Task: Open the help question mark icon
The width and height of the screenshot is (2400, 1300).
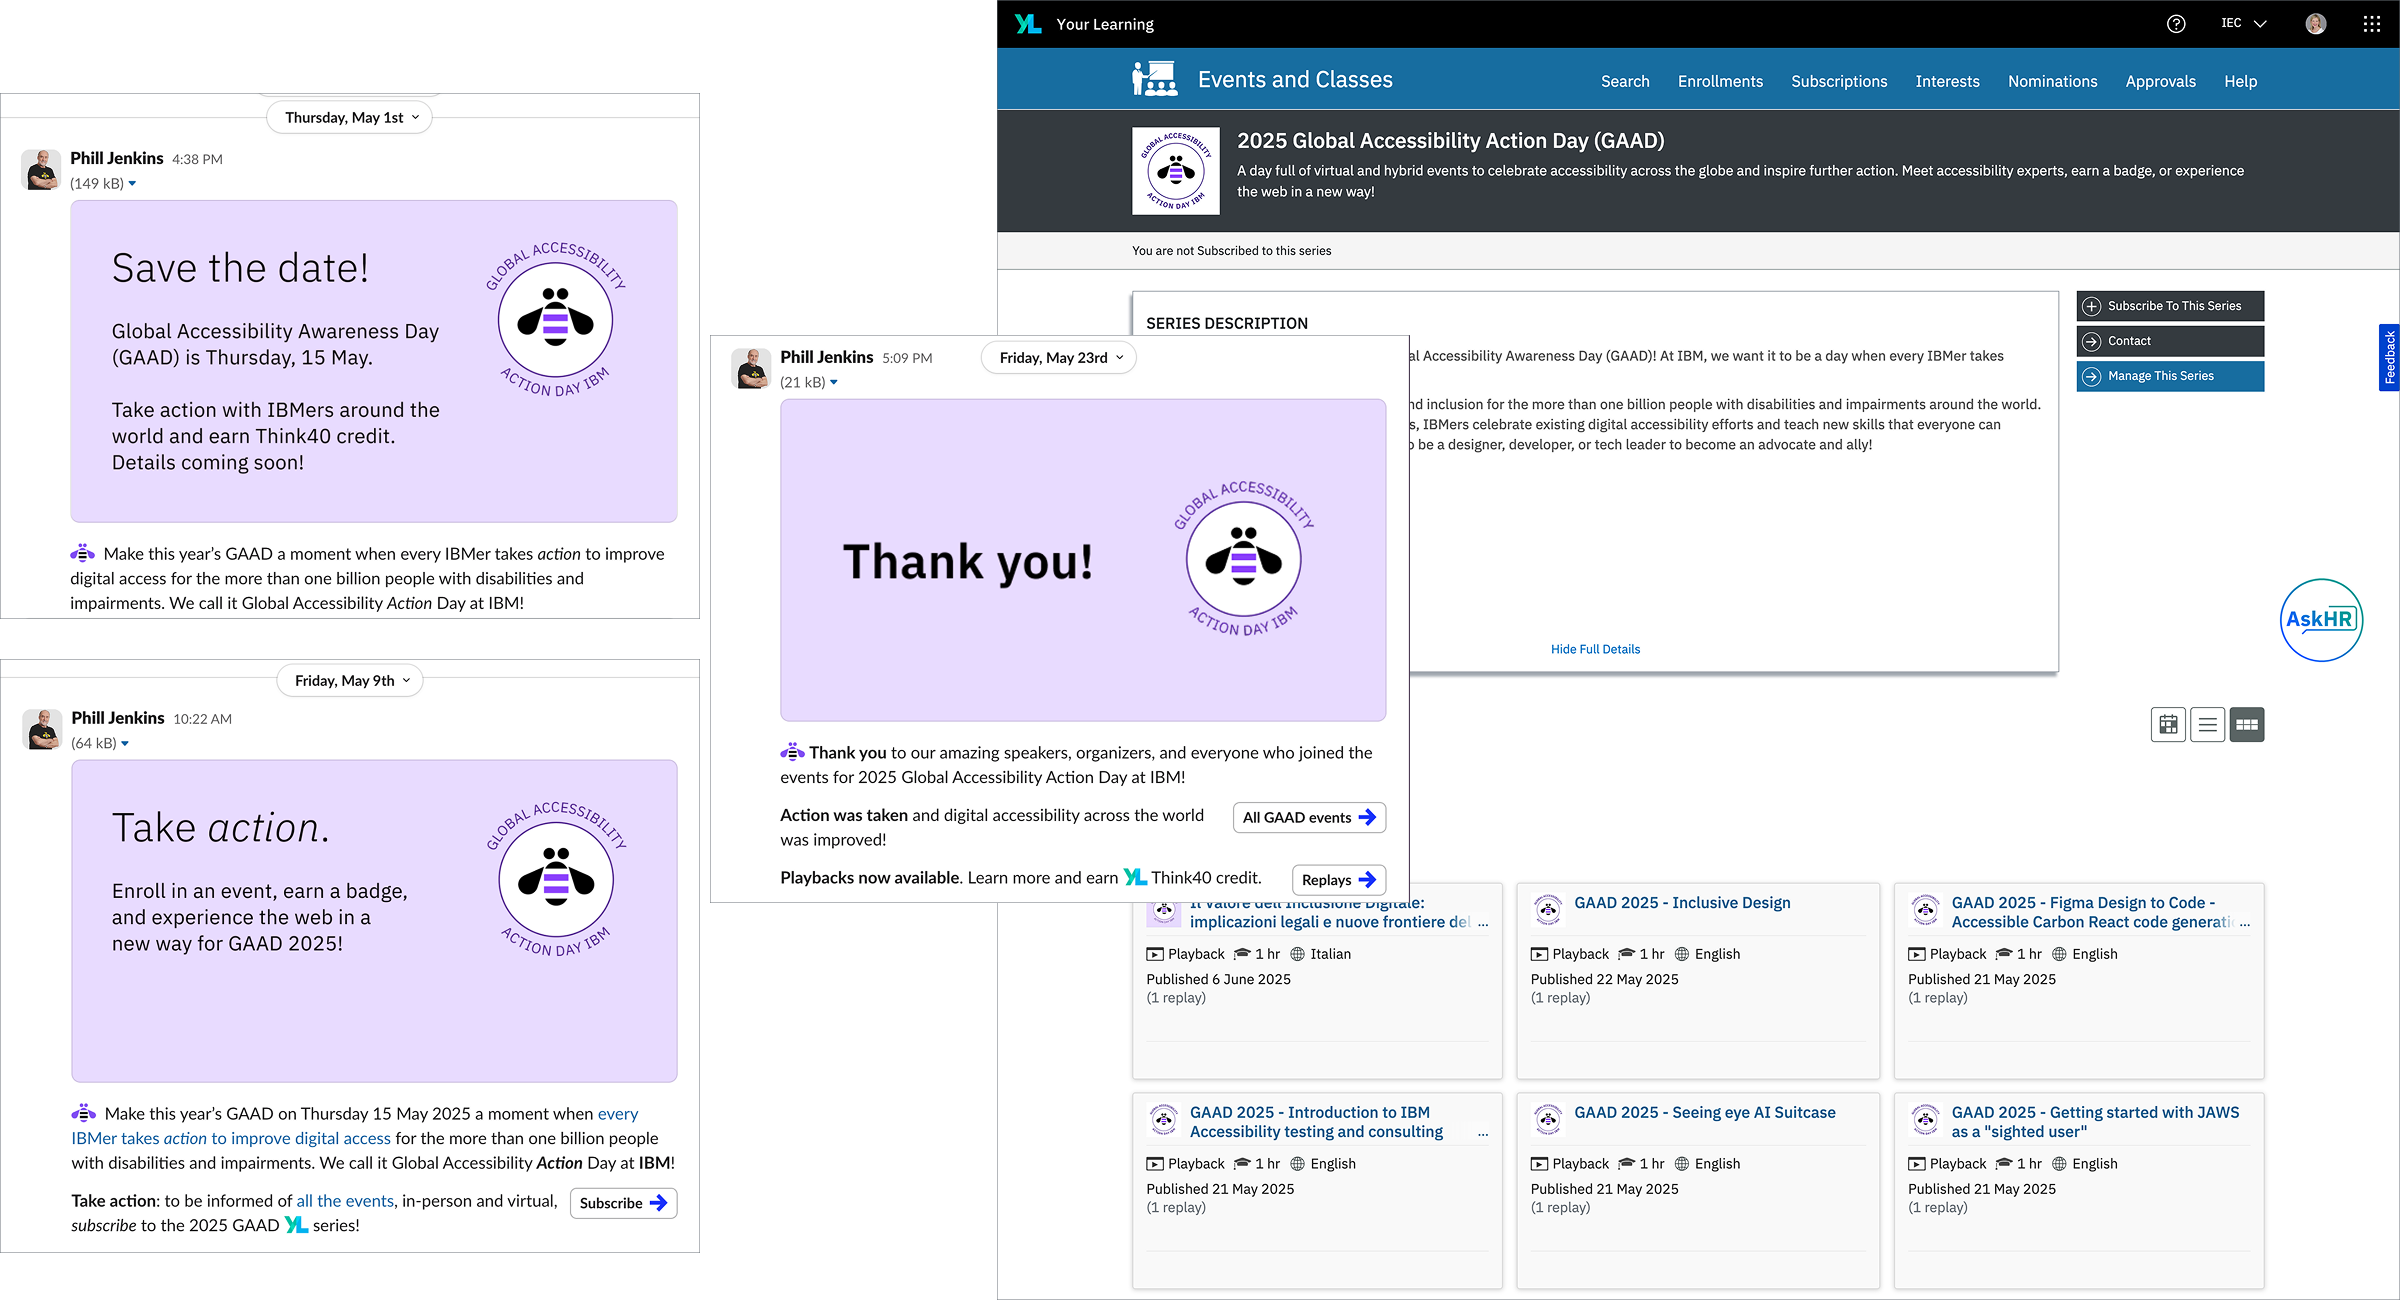Action: 2176,23
